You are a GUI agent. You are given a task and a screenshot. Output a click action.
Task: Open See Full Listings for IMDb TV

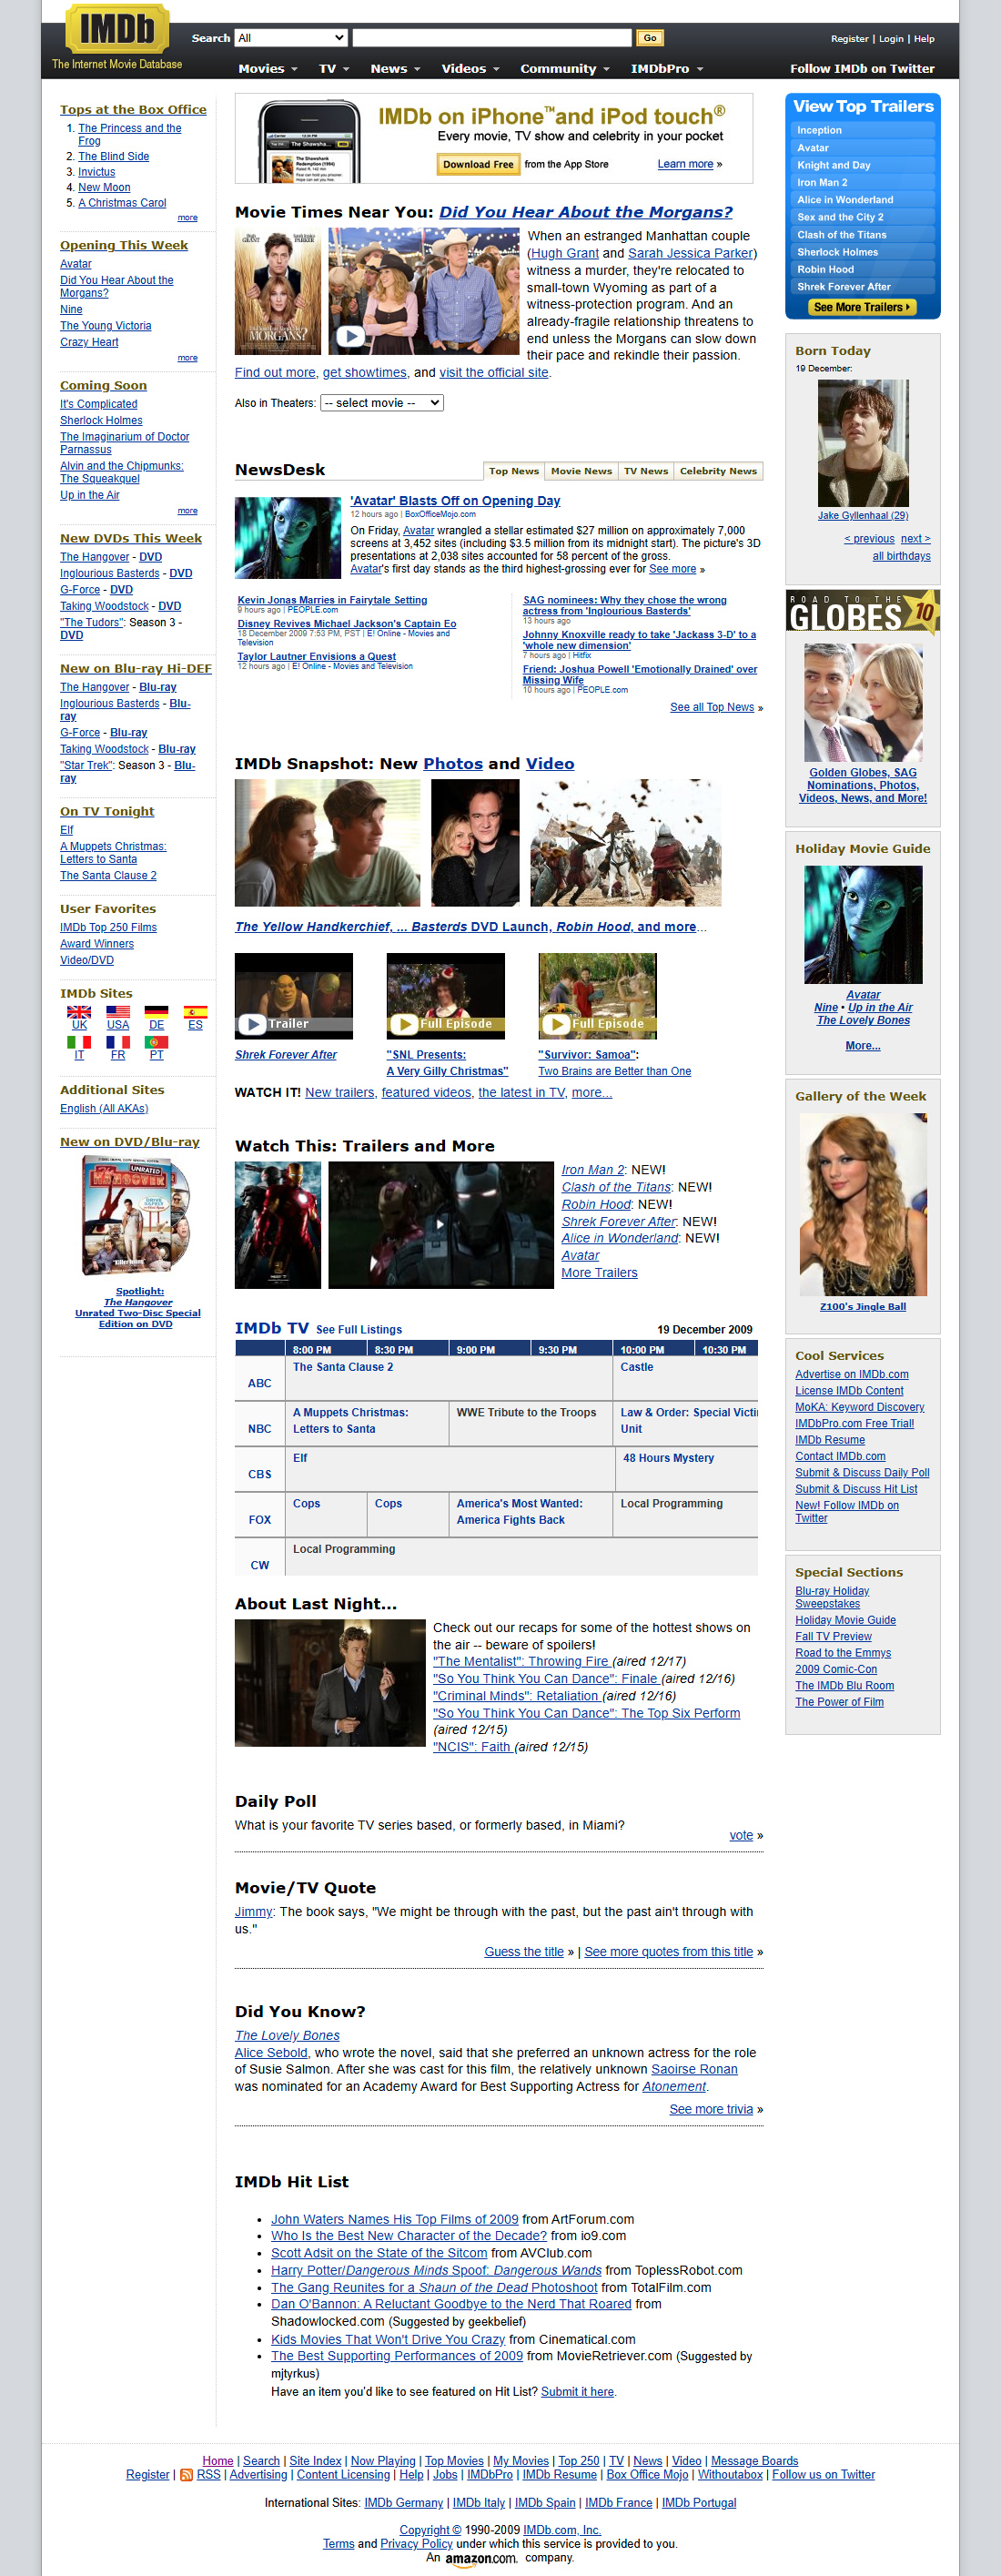pos(359,1330)
